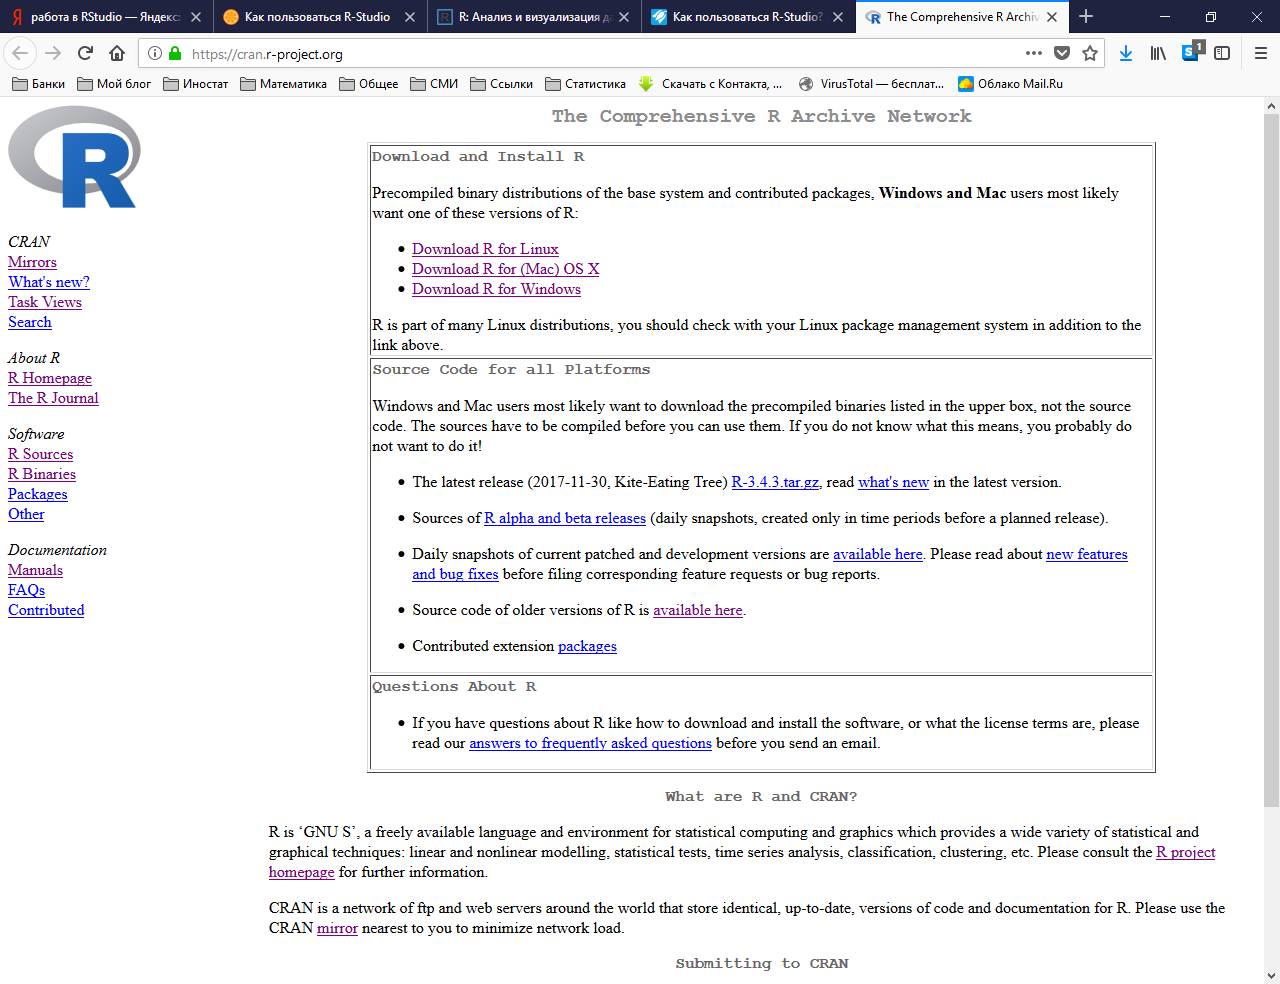This screenshot has width=1280, height=984.
Task: Switch to the 'работа в RStudio' Yandex tab
Action: [104, 17]
